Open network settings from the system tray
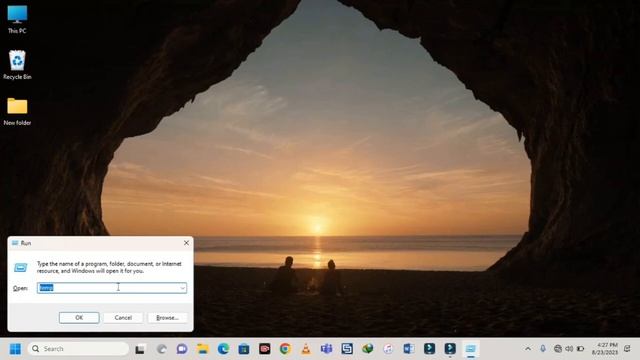This screenshot has height=360, width=640. pyautogui.click(x=558, y=349)
